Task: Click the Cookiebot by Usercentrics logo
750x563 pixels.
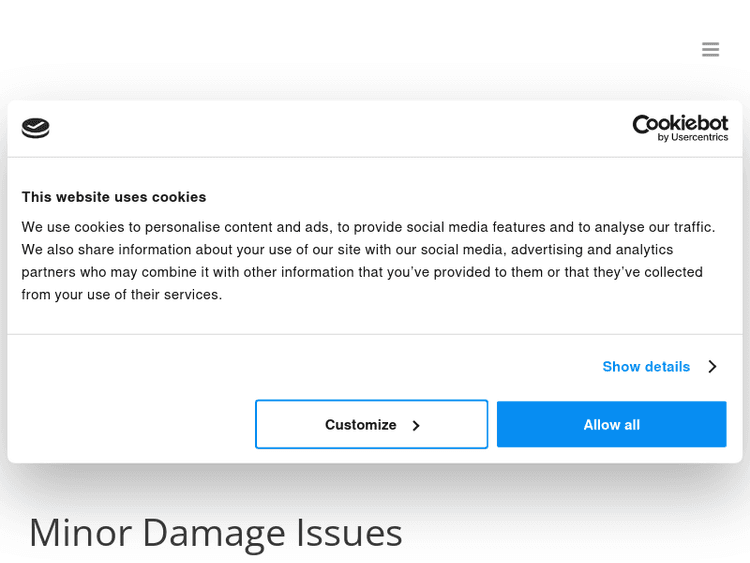Action: coord(680,128)
